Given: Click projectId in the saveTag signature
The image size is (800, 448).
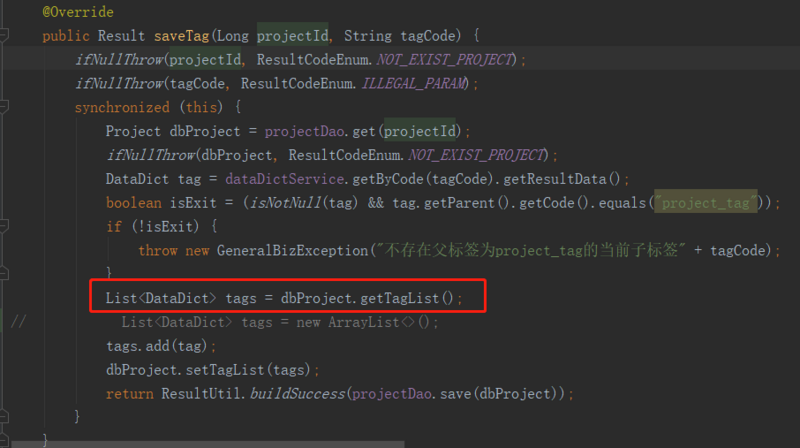Looking at the screenshot, I should 292,36.
